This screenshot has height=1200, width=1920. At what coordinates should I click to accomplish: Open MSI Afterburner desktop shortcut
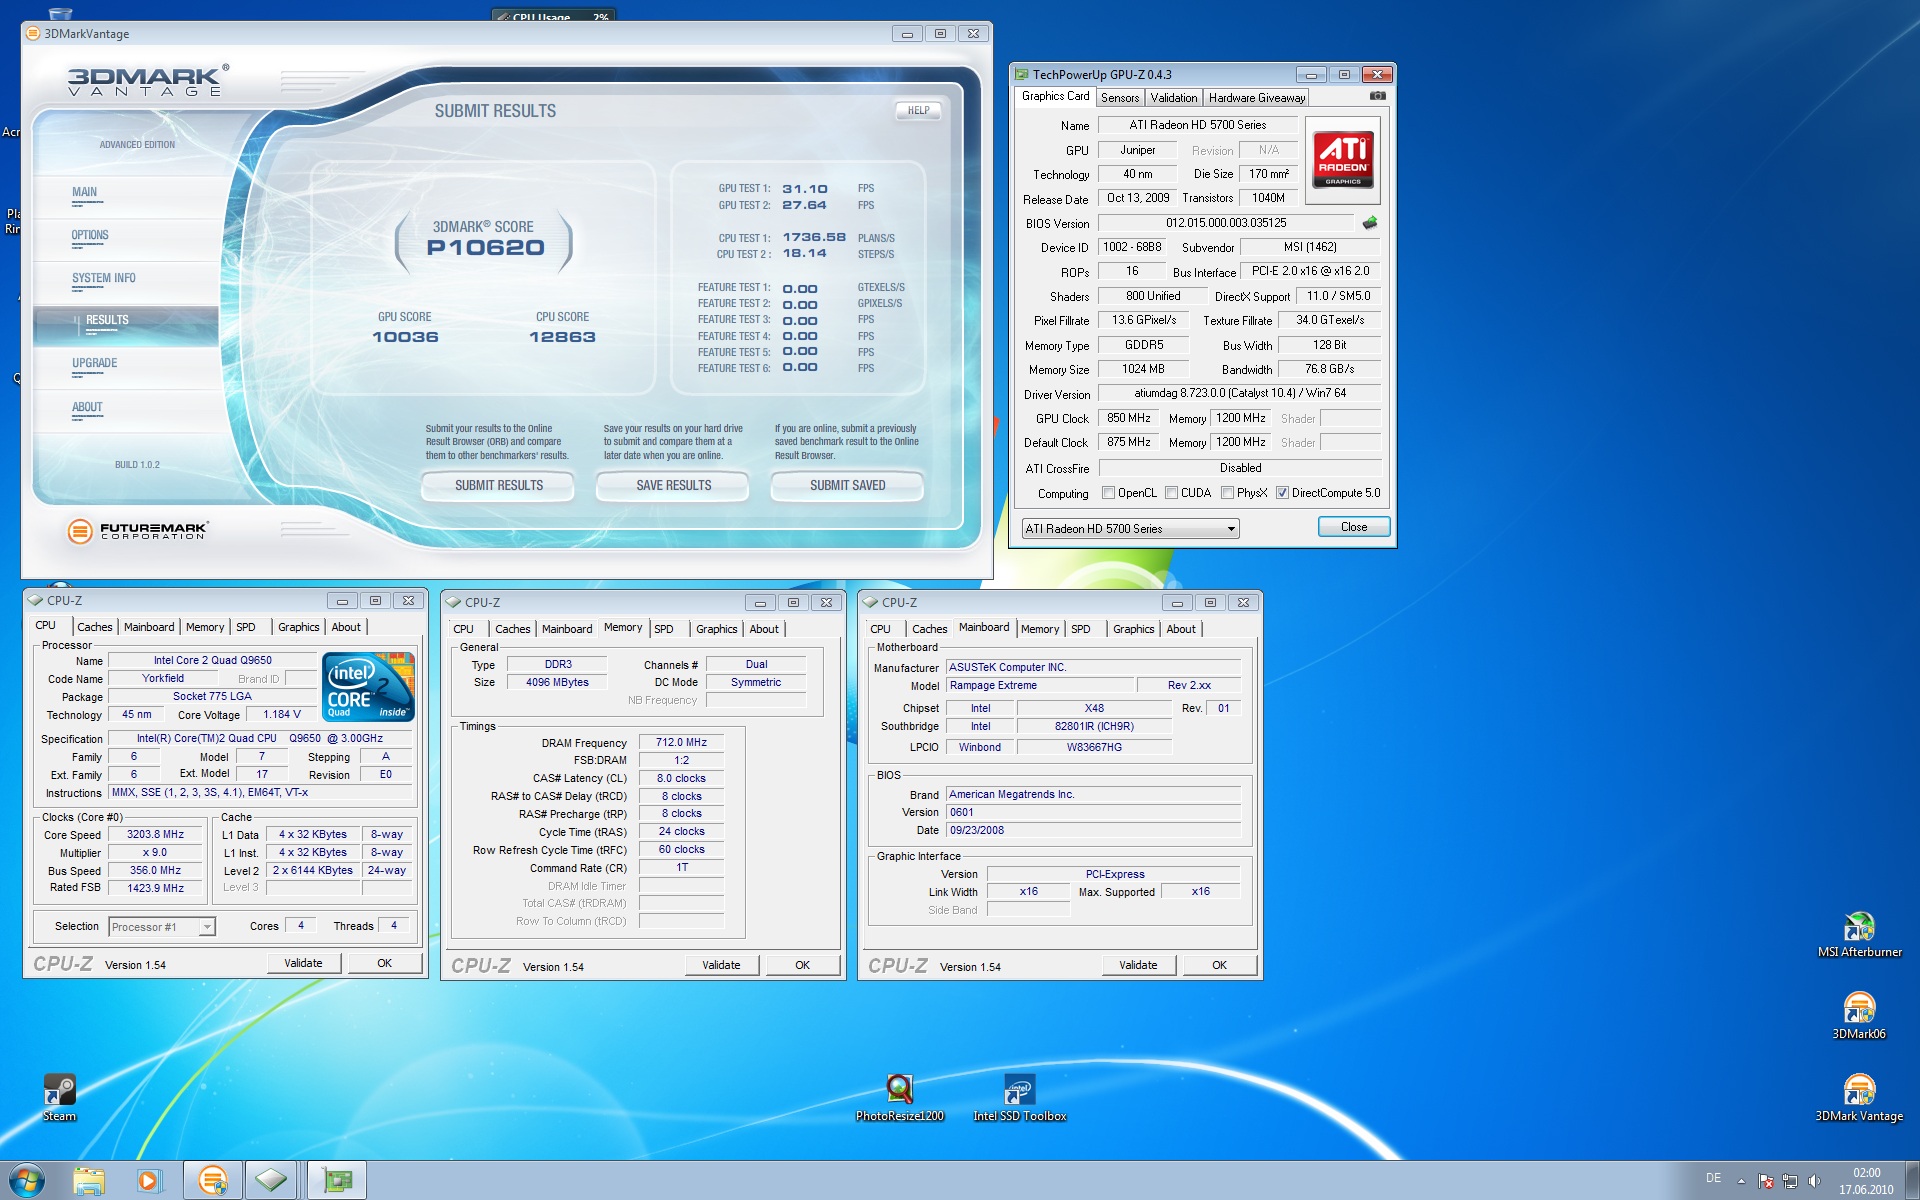pyautogui.click(x=1859, y=935)
